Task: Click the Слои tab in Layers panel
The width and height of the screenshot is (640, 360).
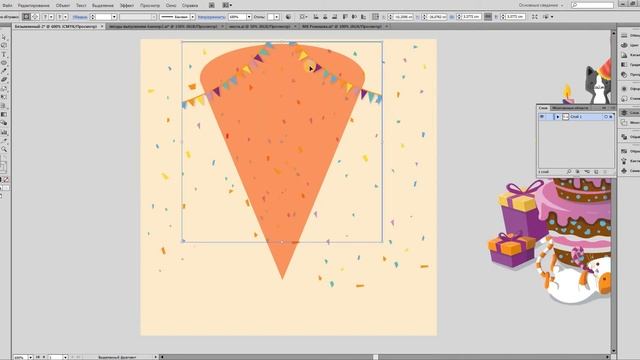Action: 543,108
